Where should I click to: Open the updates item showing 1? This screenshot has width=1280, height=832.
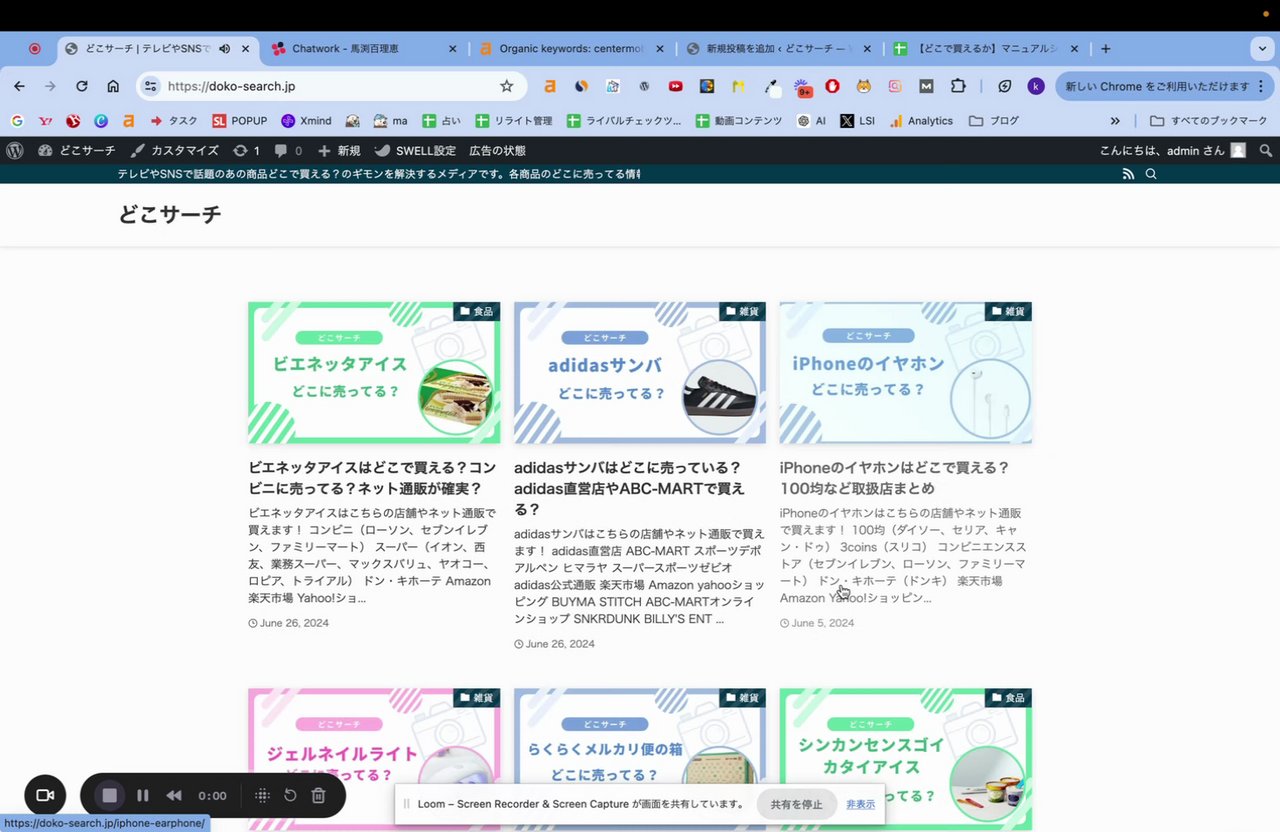coord(246,150)
